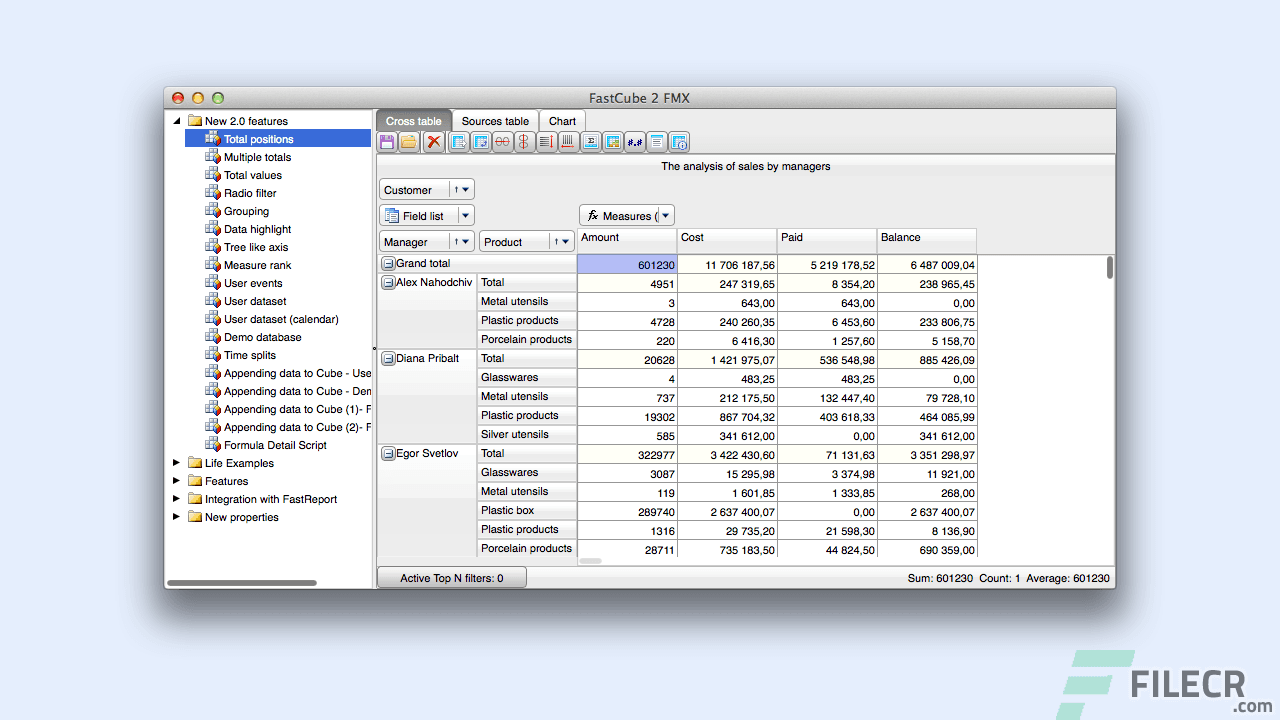Open the Manager field dropdown arrow

point(467,242)
